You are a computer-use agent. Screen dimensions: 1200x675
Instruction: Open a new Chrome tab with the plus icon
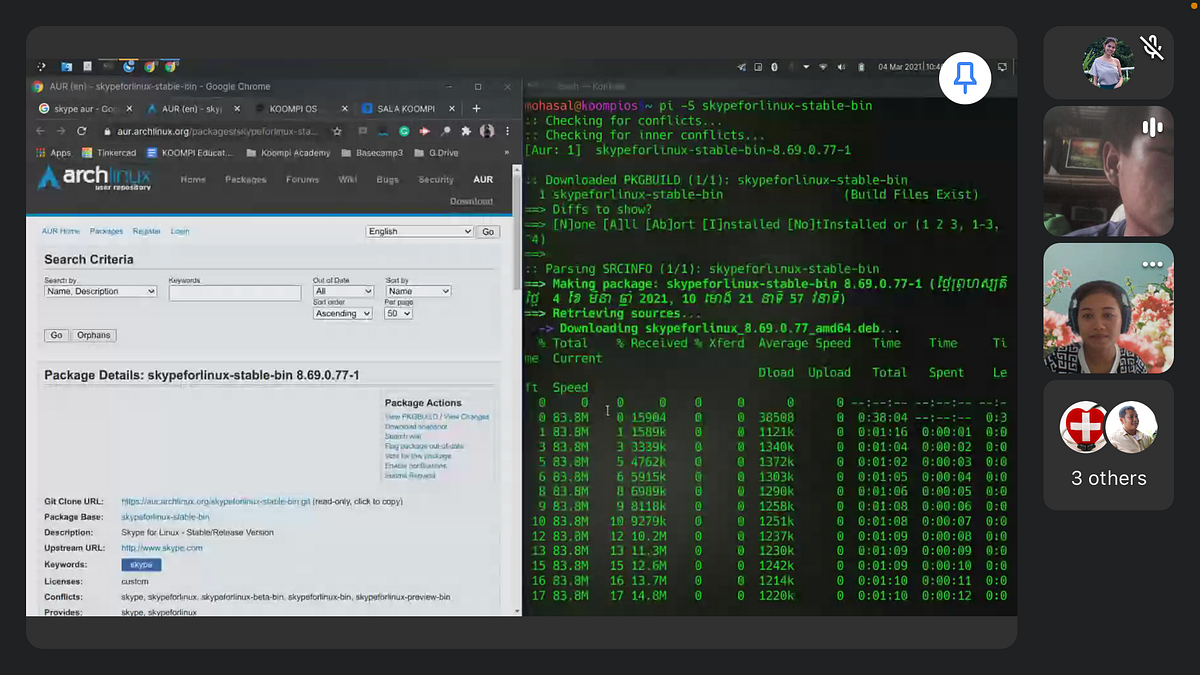coord(476,108)
